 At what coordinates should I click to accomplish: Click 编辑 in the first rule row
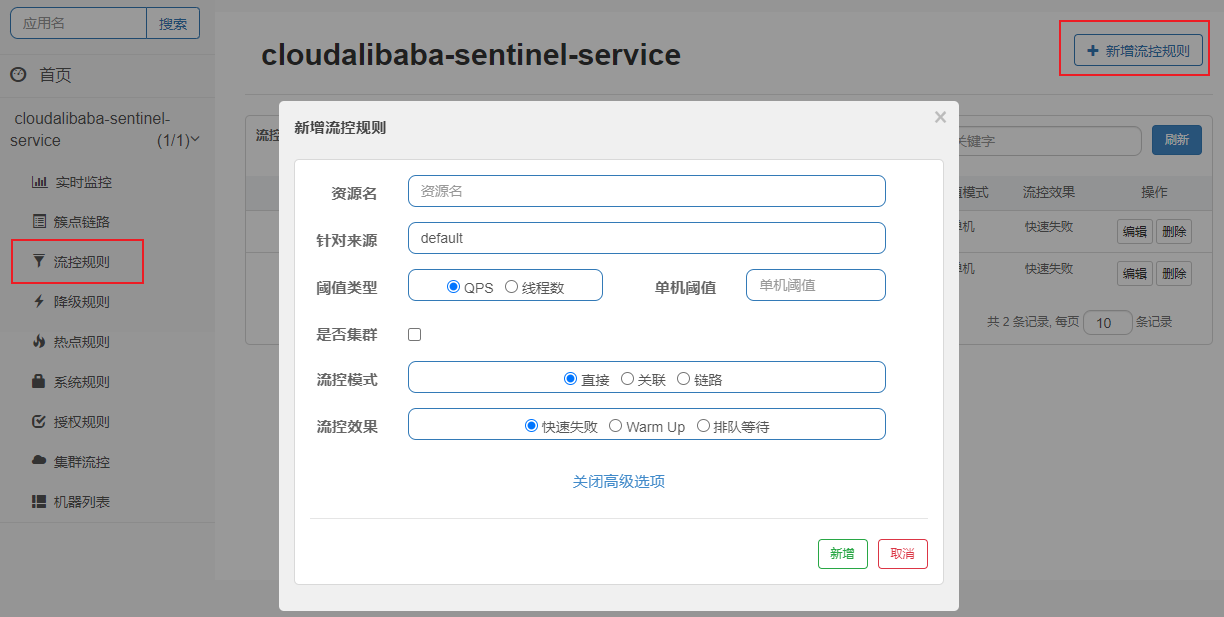[x=1135, y=231]
